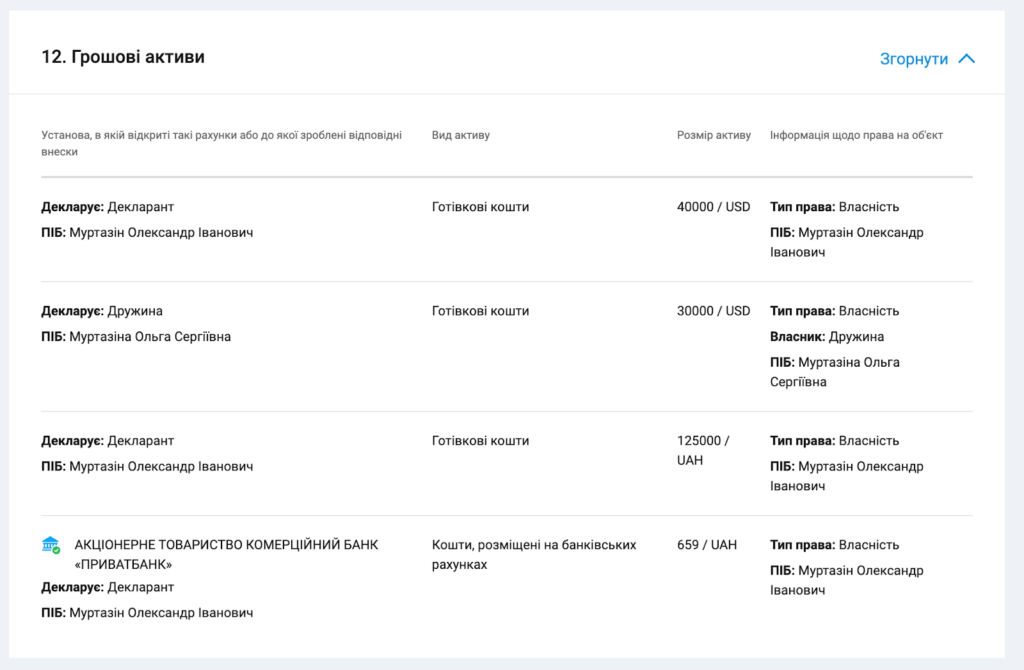1024x670 pixels.
Task: Click 'Готівкові кошти' in the first row
Action: (480, 207)
